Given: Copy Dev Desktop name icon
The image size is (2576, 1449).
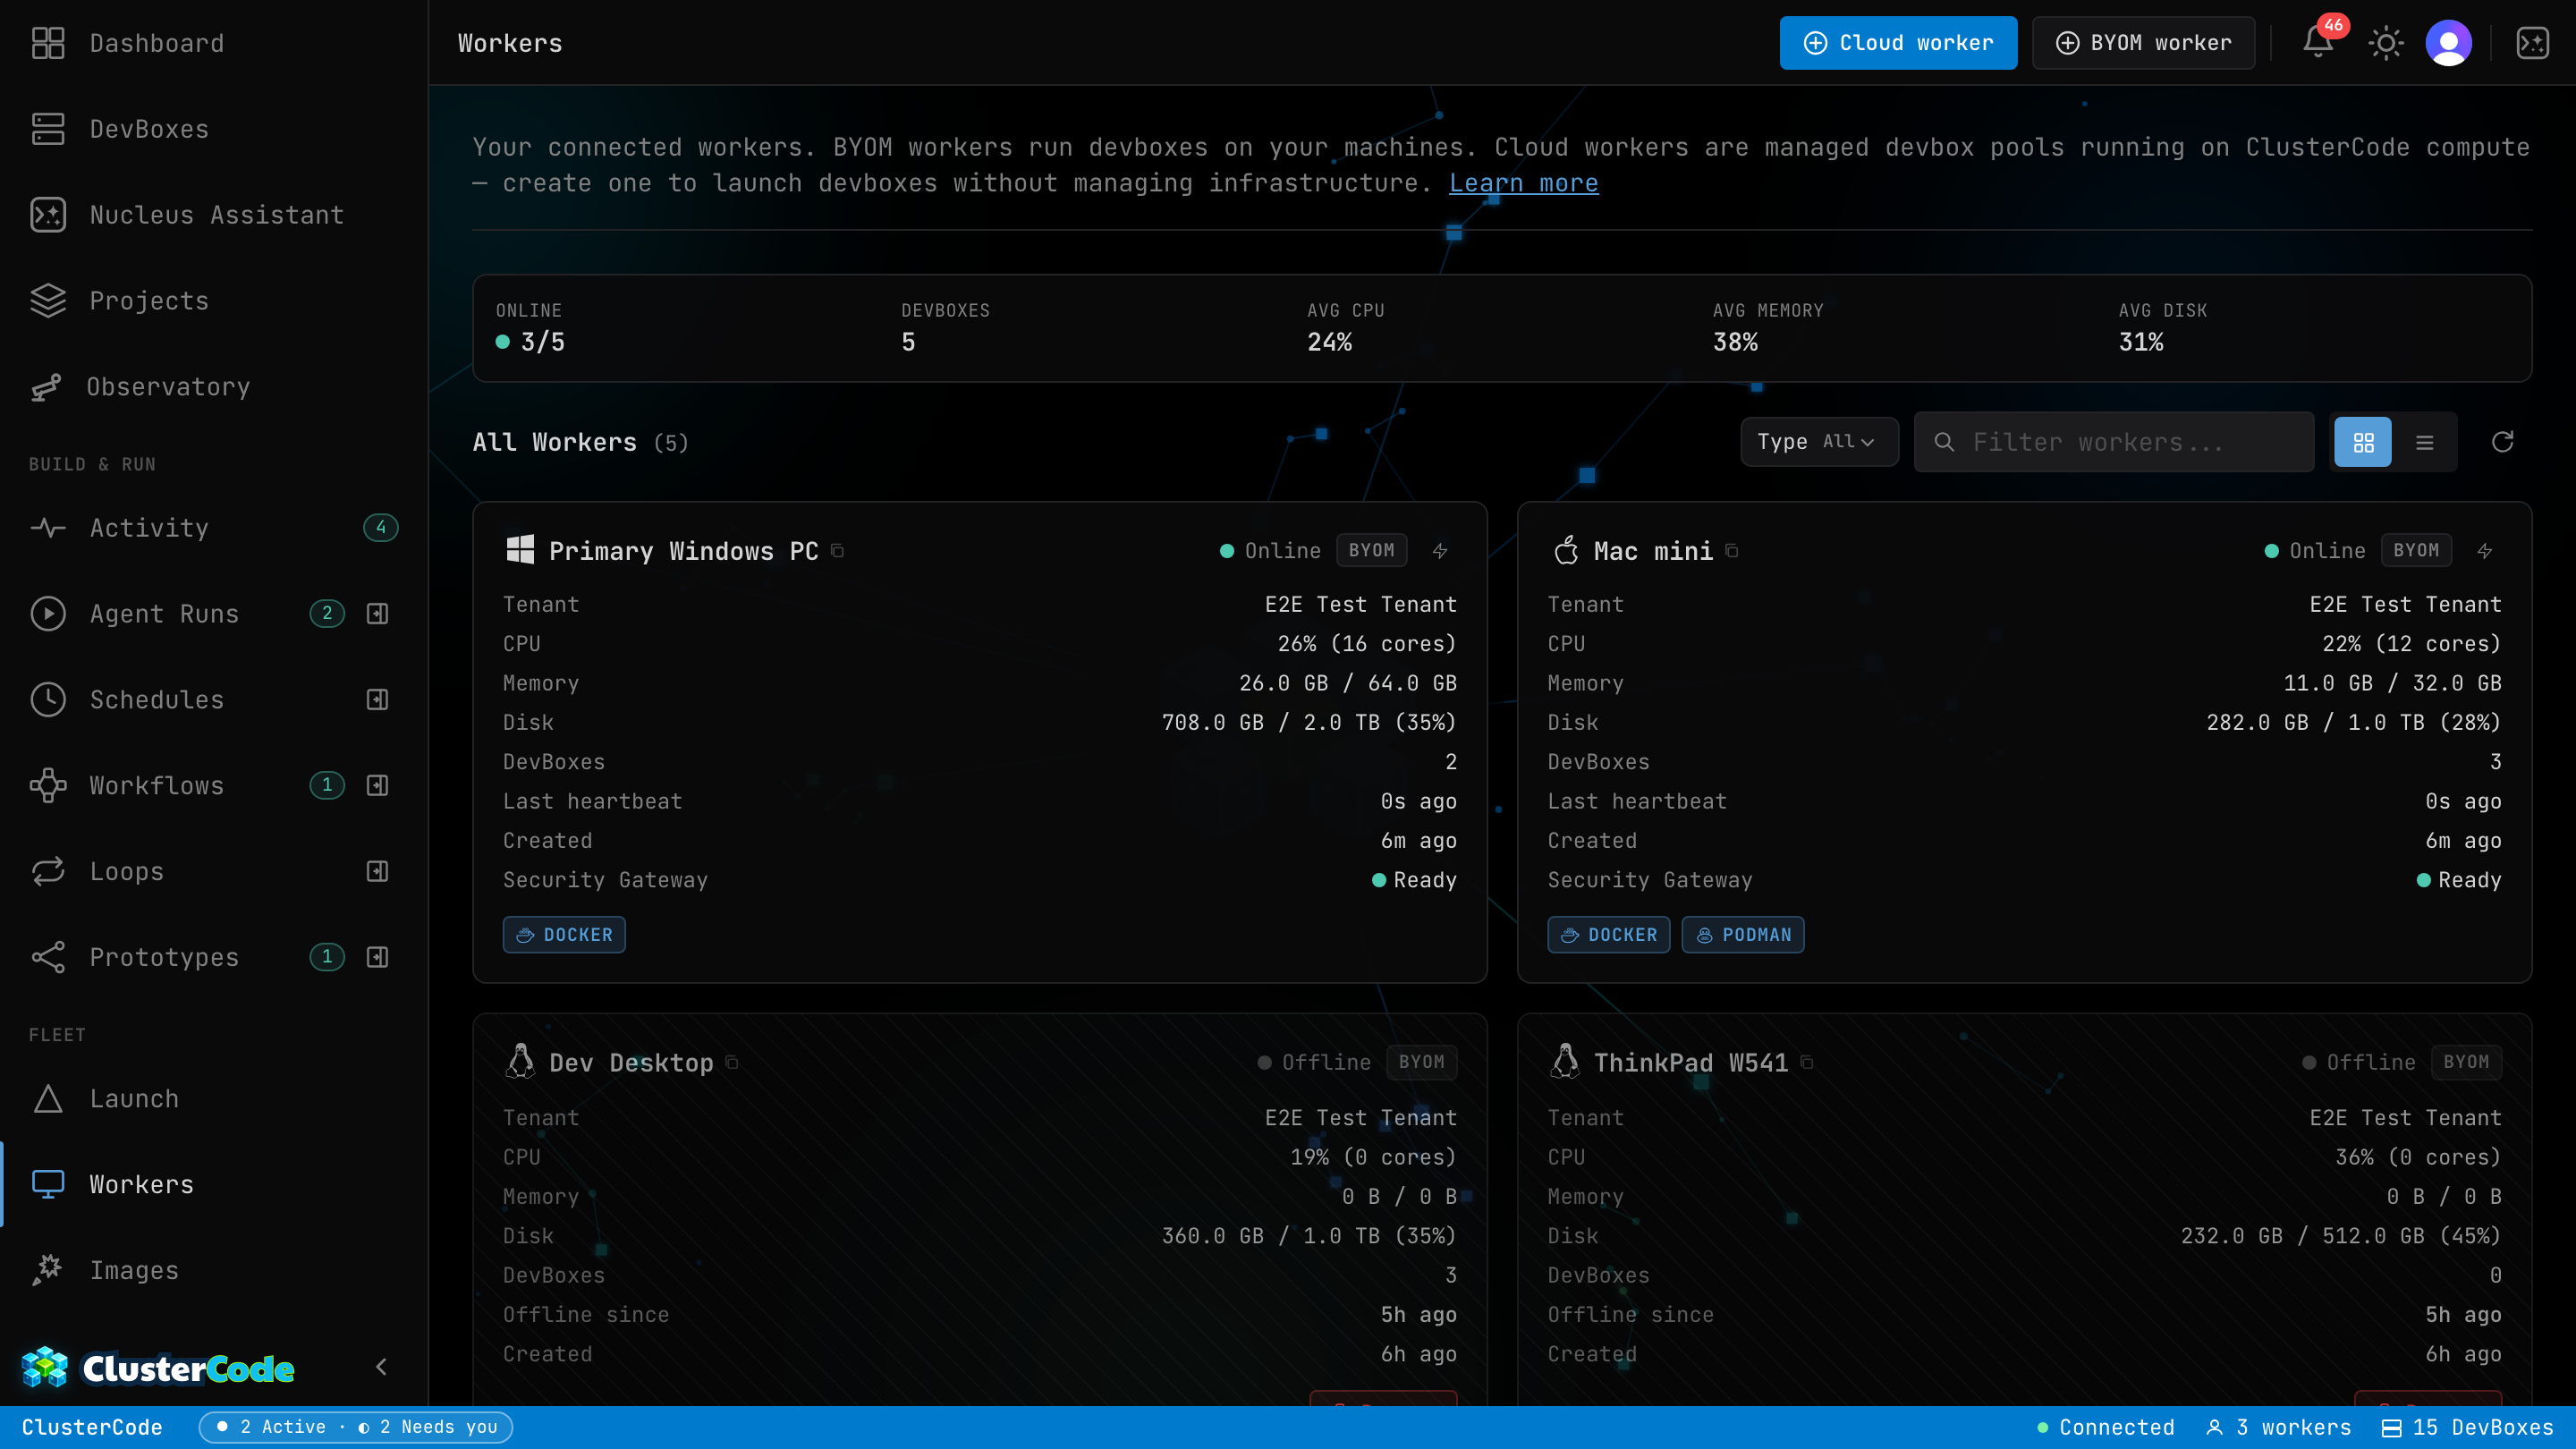Looking at the screenshot, I should click(732, 1062).
